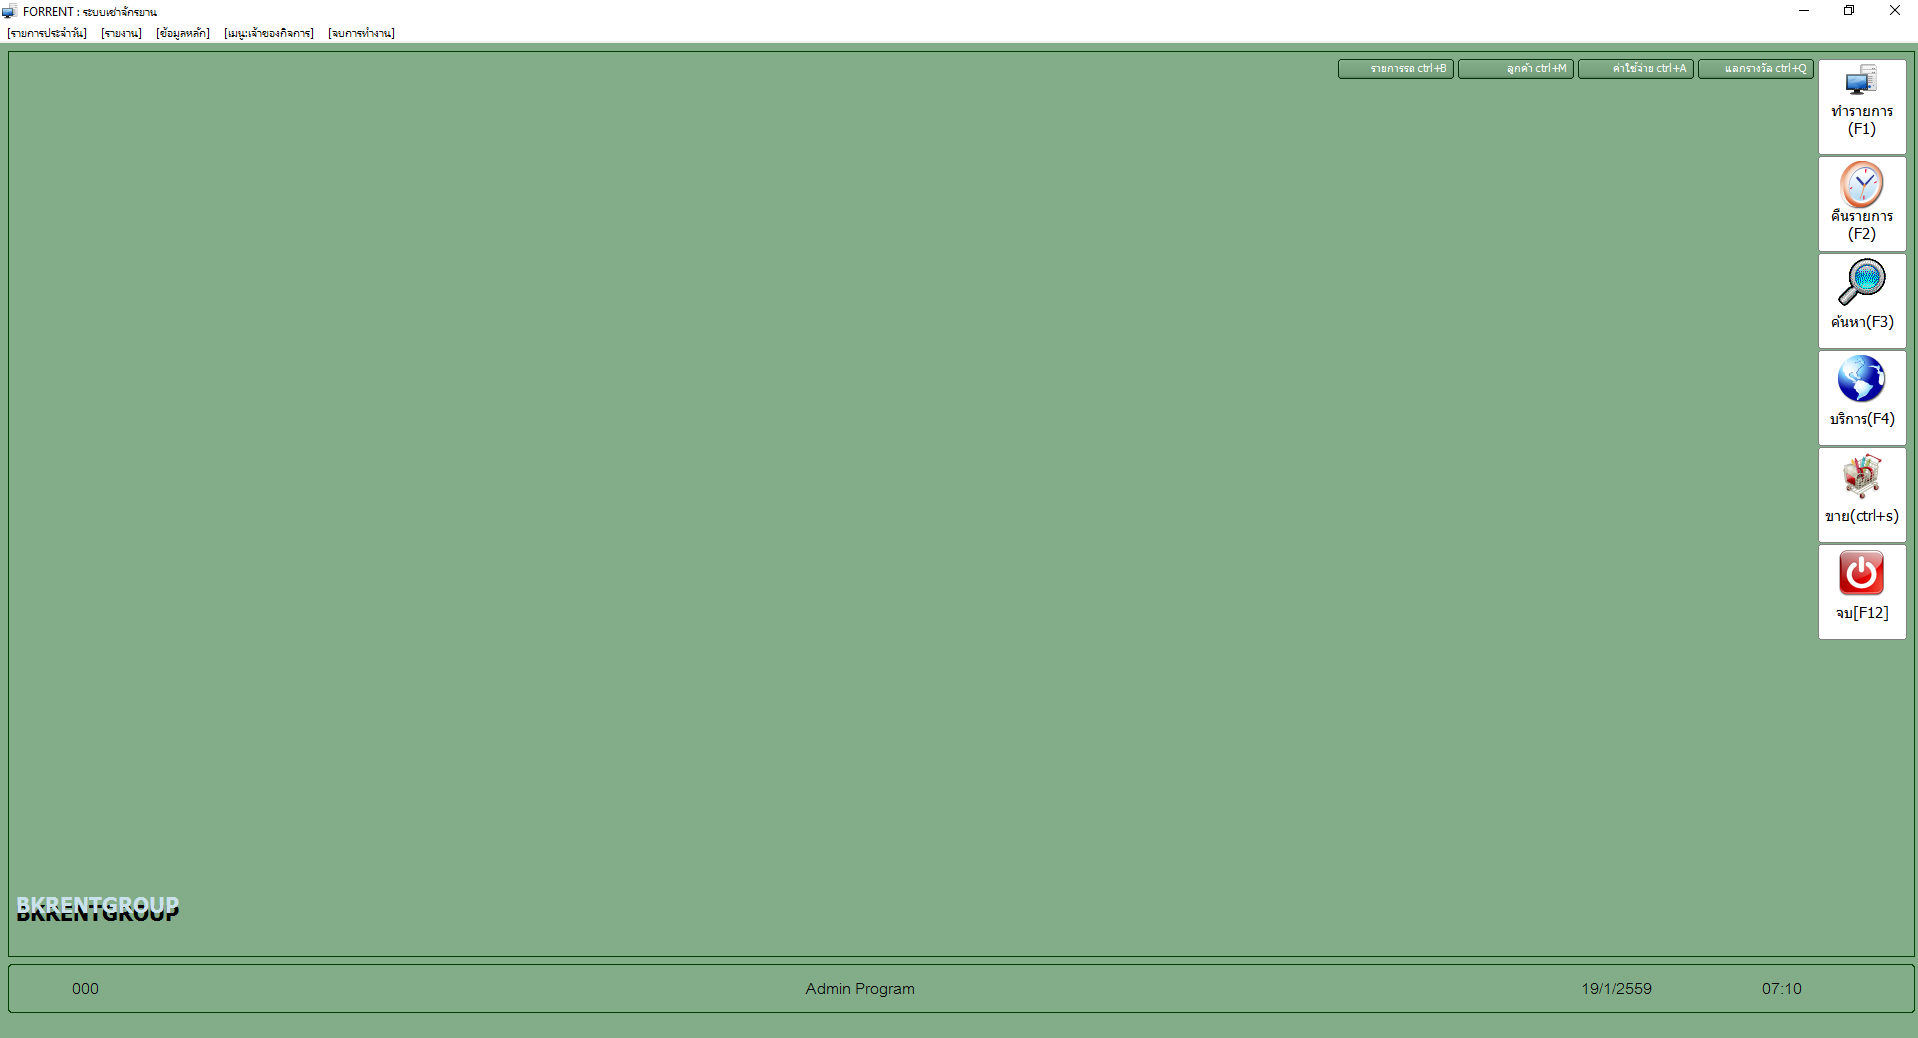Open the บริการ (F4) globe icon
The height and width of the screenshot is (1038, 1918).
pyautogui.click(x=1861, y=397)
